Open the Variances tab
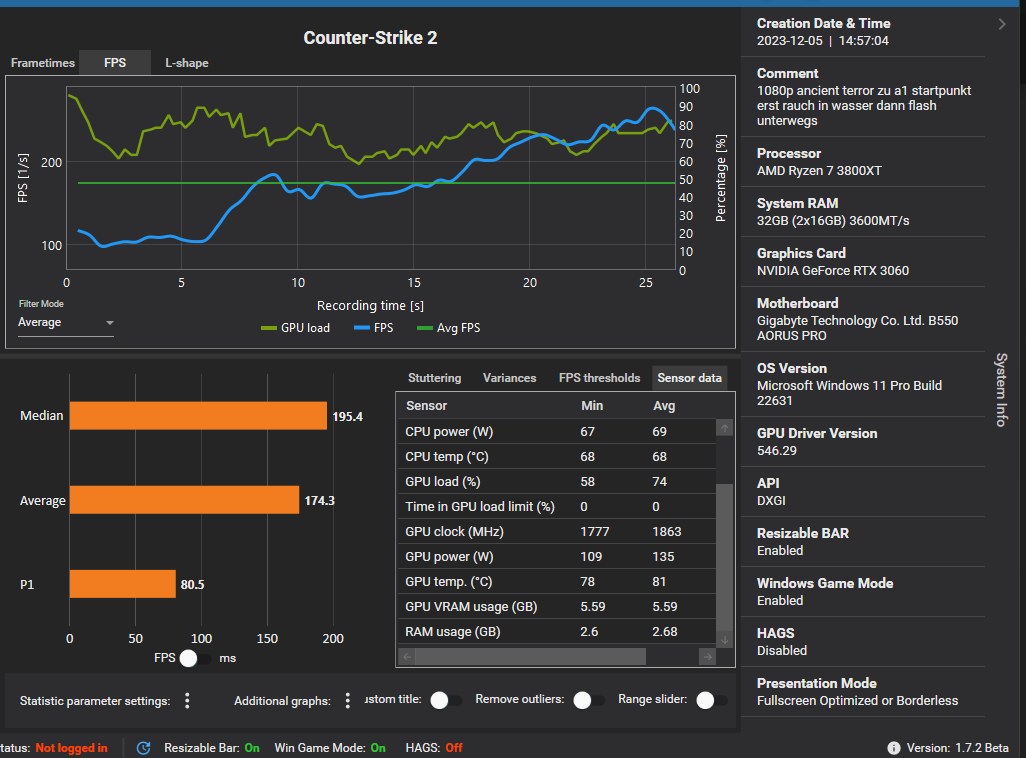1026x758 pixels. pyautogui.click(x=509, y=378)
